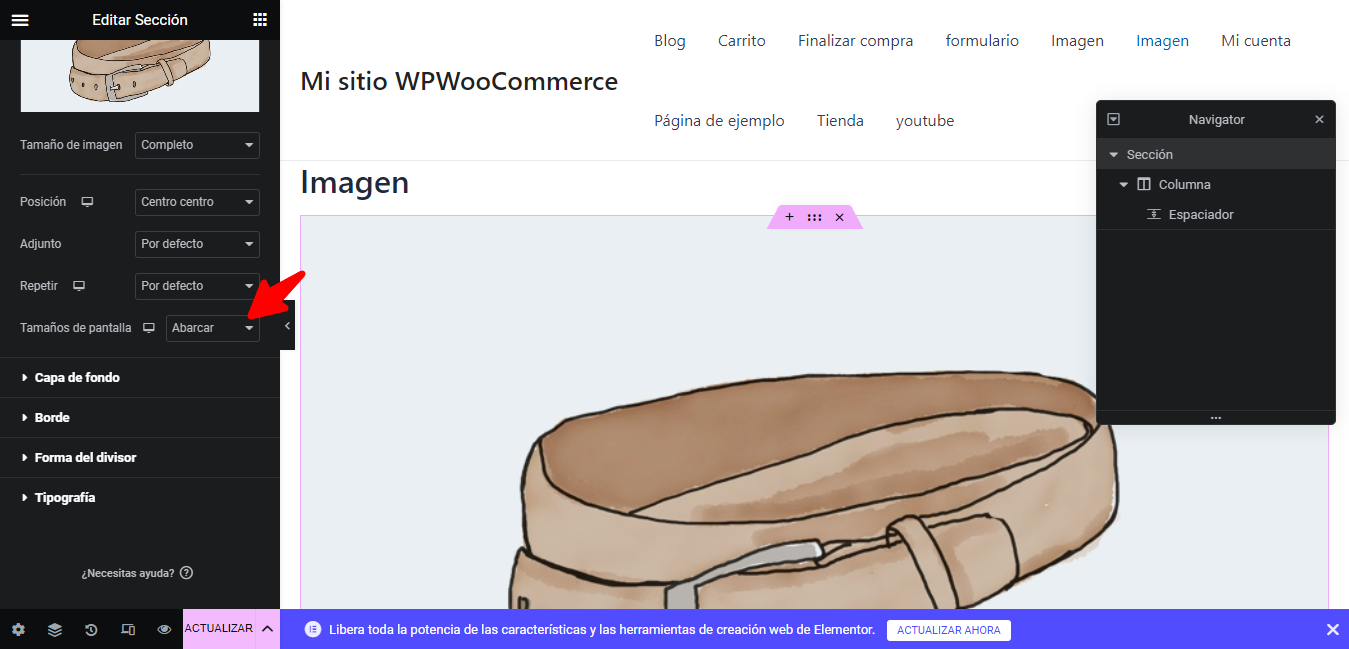
Task: Collapse the Sección item in Navigator
Action: point(1114,155)
